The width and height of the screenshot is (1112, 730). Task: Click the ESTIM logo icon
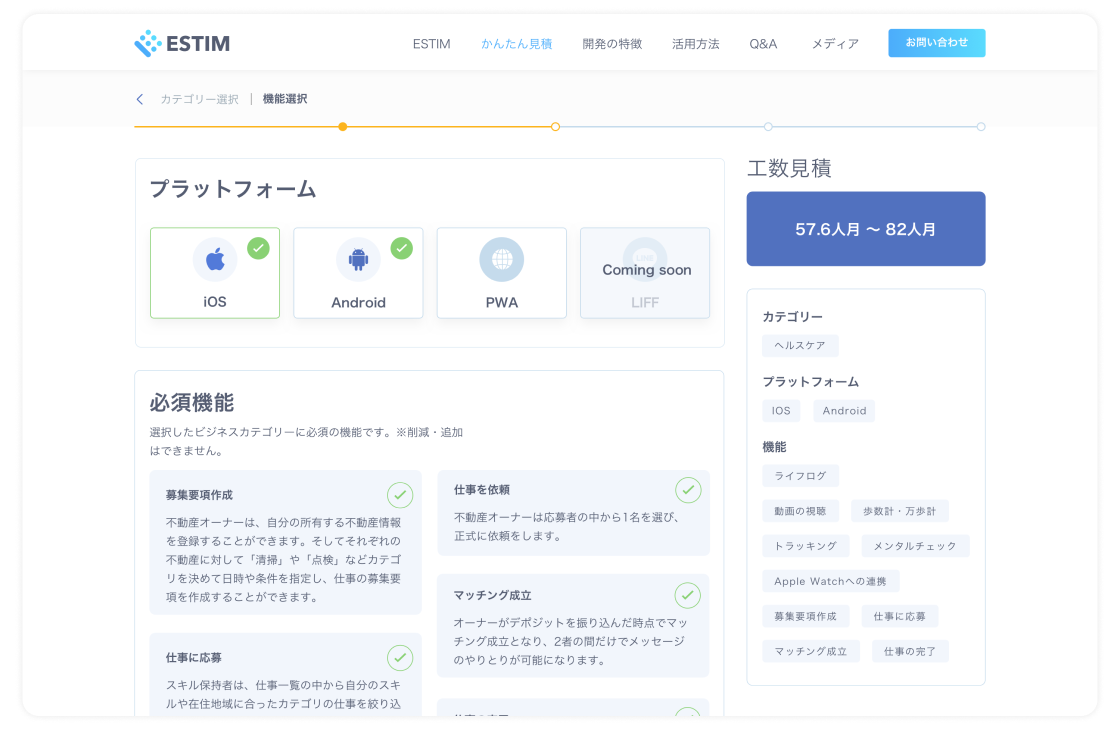pyautogui.click(x=148, y=42)
